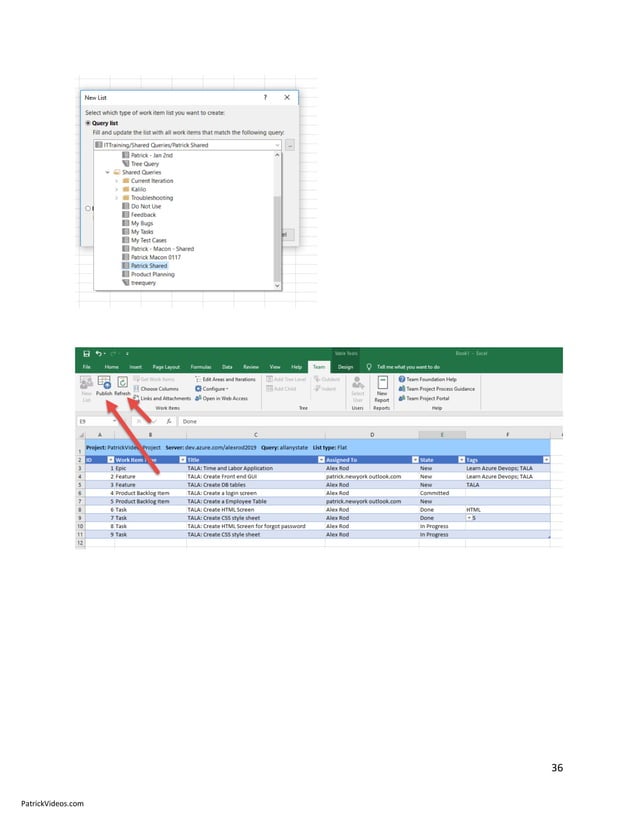The image size is (638, 826).
Task: Click the Indent command
Action: point(325,389)
